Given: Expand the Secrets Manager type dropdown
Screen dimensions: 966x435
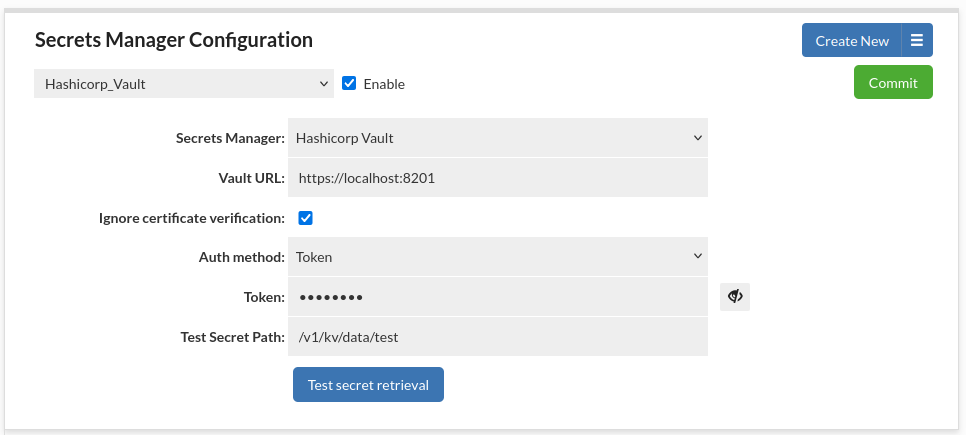Looking at the screenshot, I should click(x=497, y=138).
